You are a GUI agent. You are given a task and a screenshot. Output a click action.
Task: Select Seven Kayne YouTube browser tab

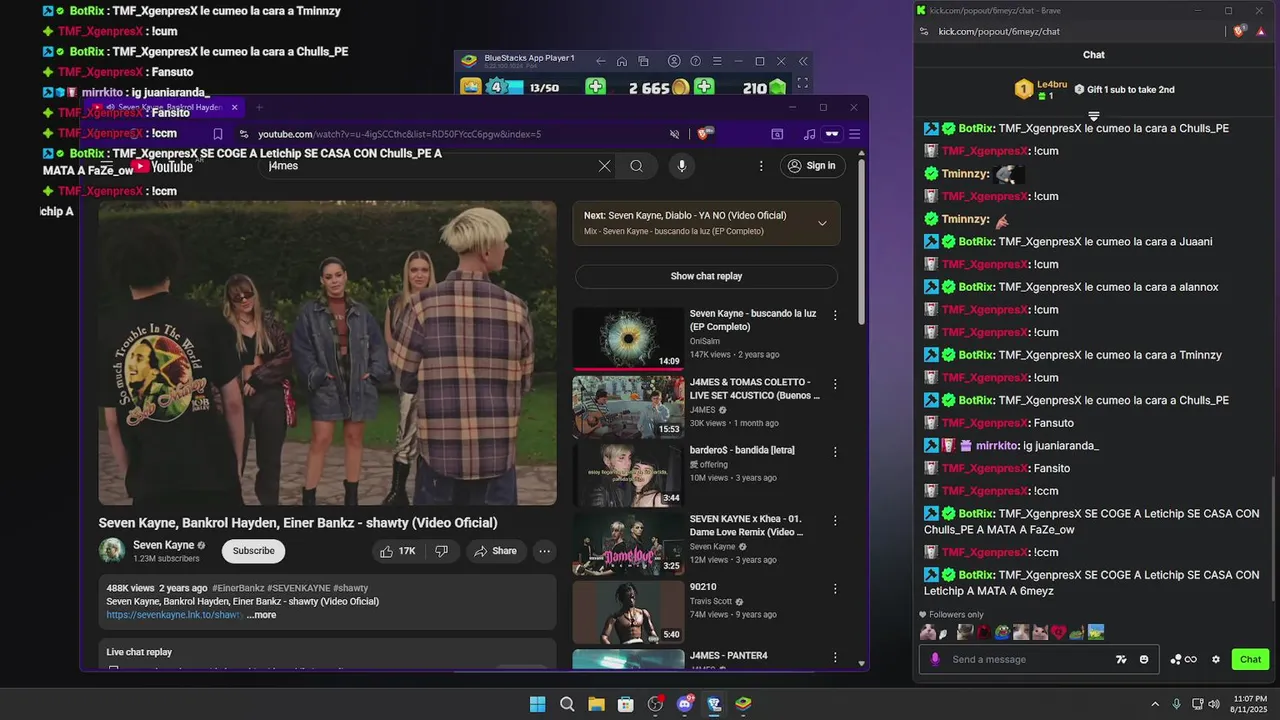coord(165,107)
